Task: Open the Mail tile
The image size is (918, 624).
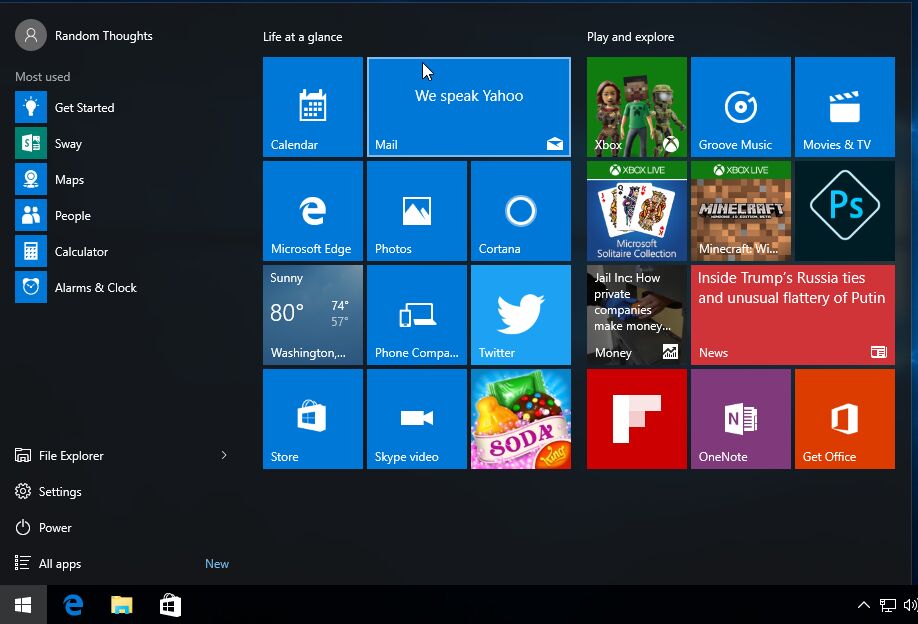Action: tap(468, 107)
